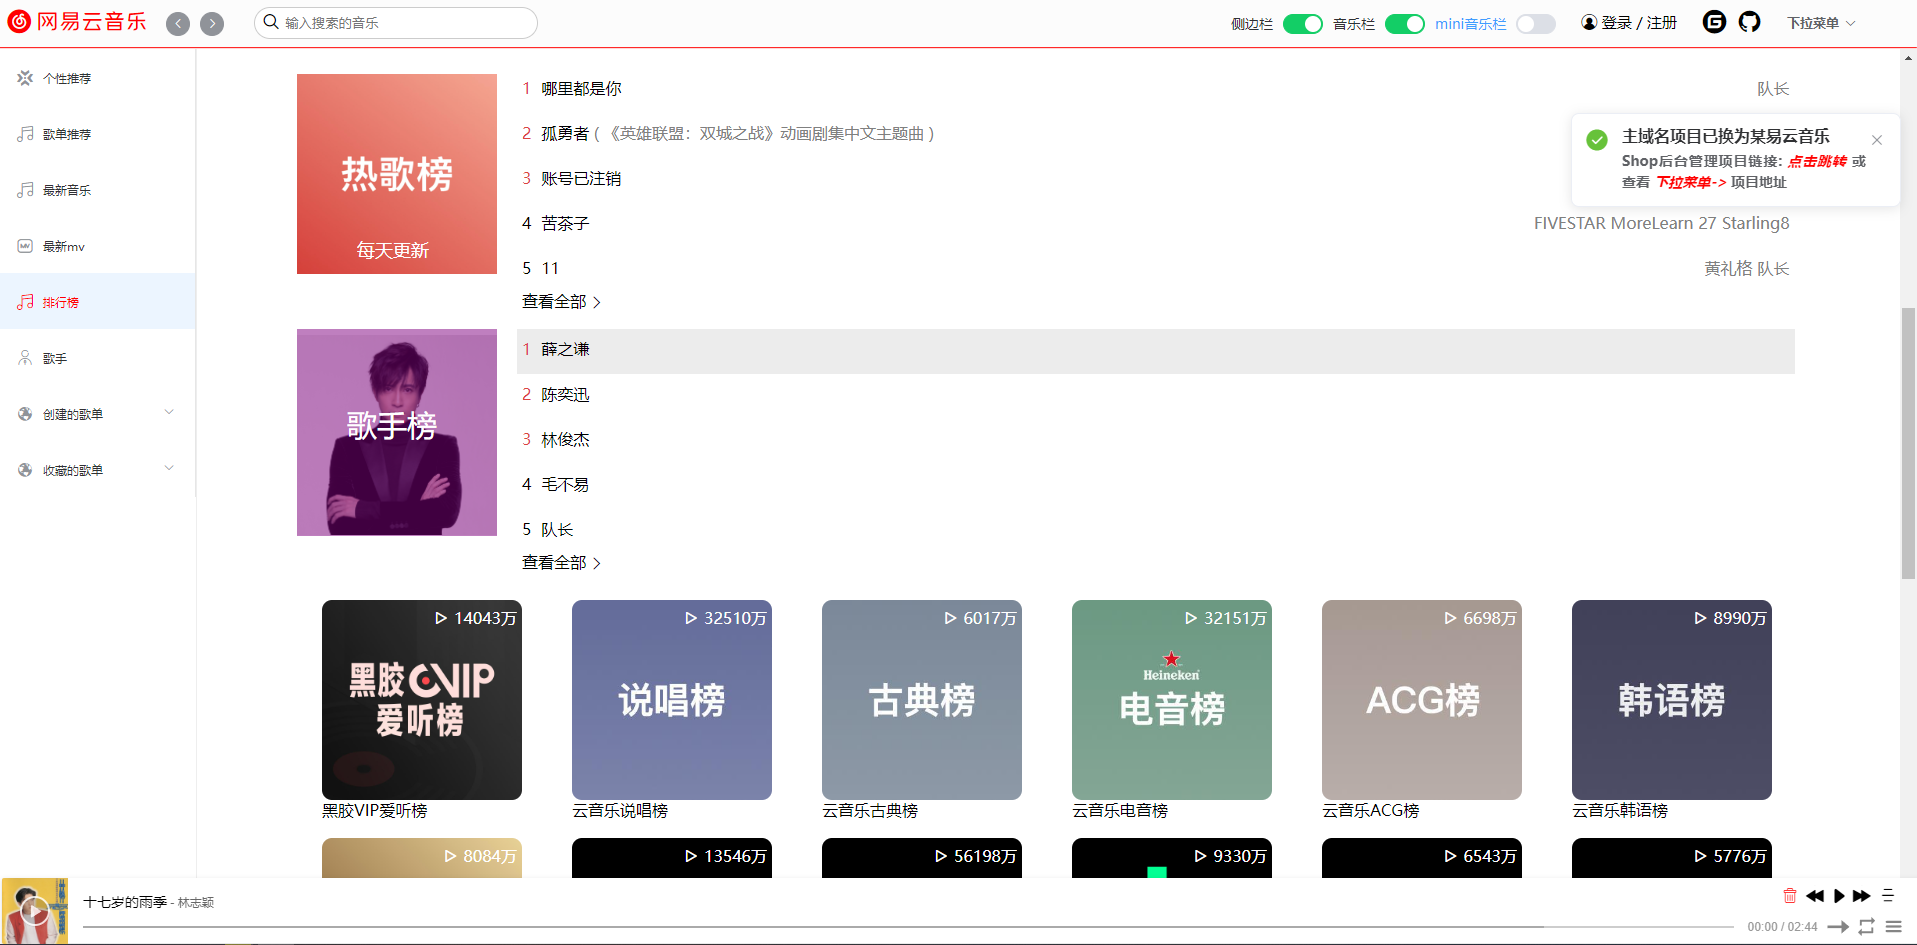
Task: Click the login user avatar icon
Action: (x=1589, y=22)
